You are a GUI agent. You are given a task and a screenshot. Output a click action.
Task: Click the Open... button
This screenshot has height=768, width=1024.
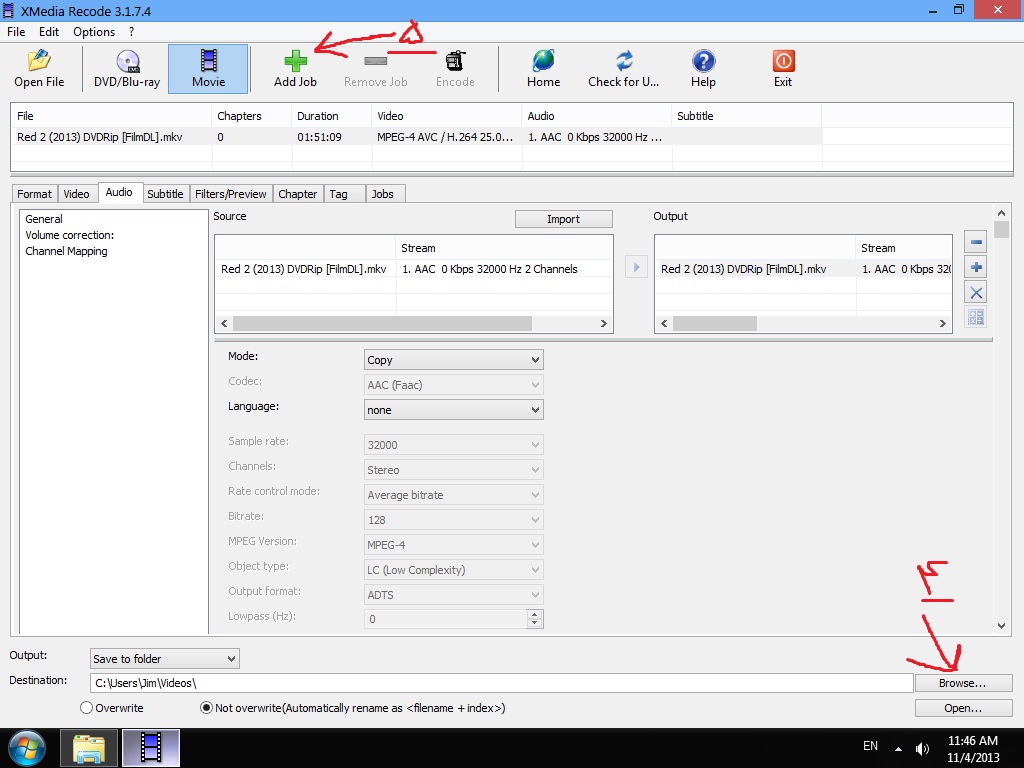(963, 708)
